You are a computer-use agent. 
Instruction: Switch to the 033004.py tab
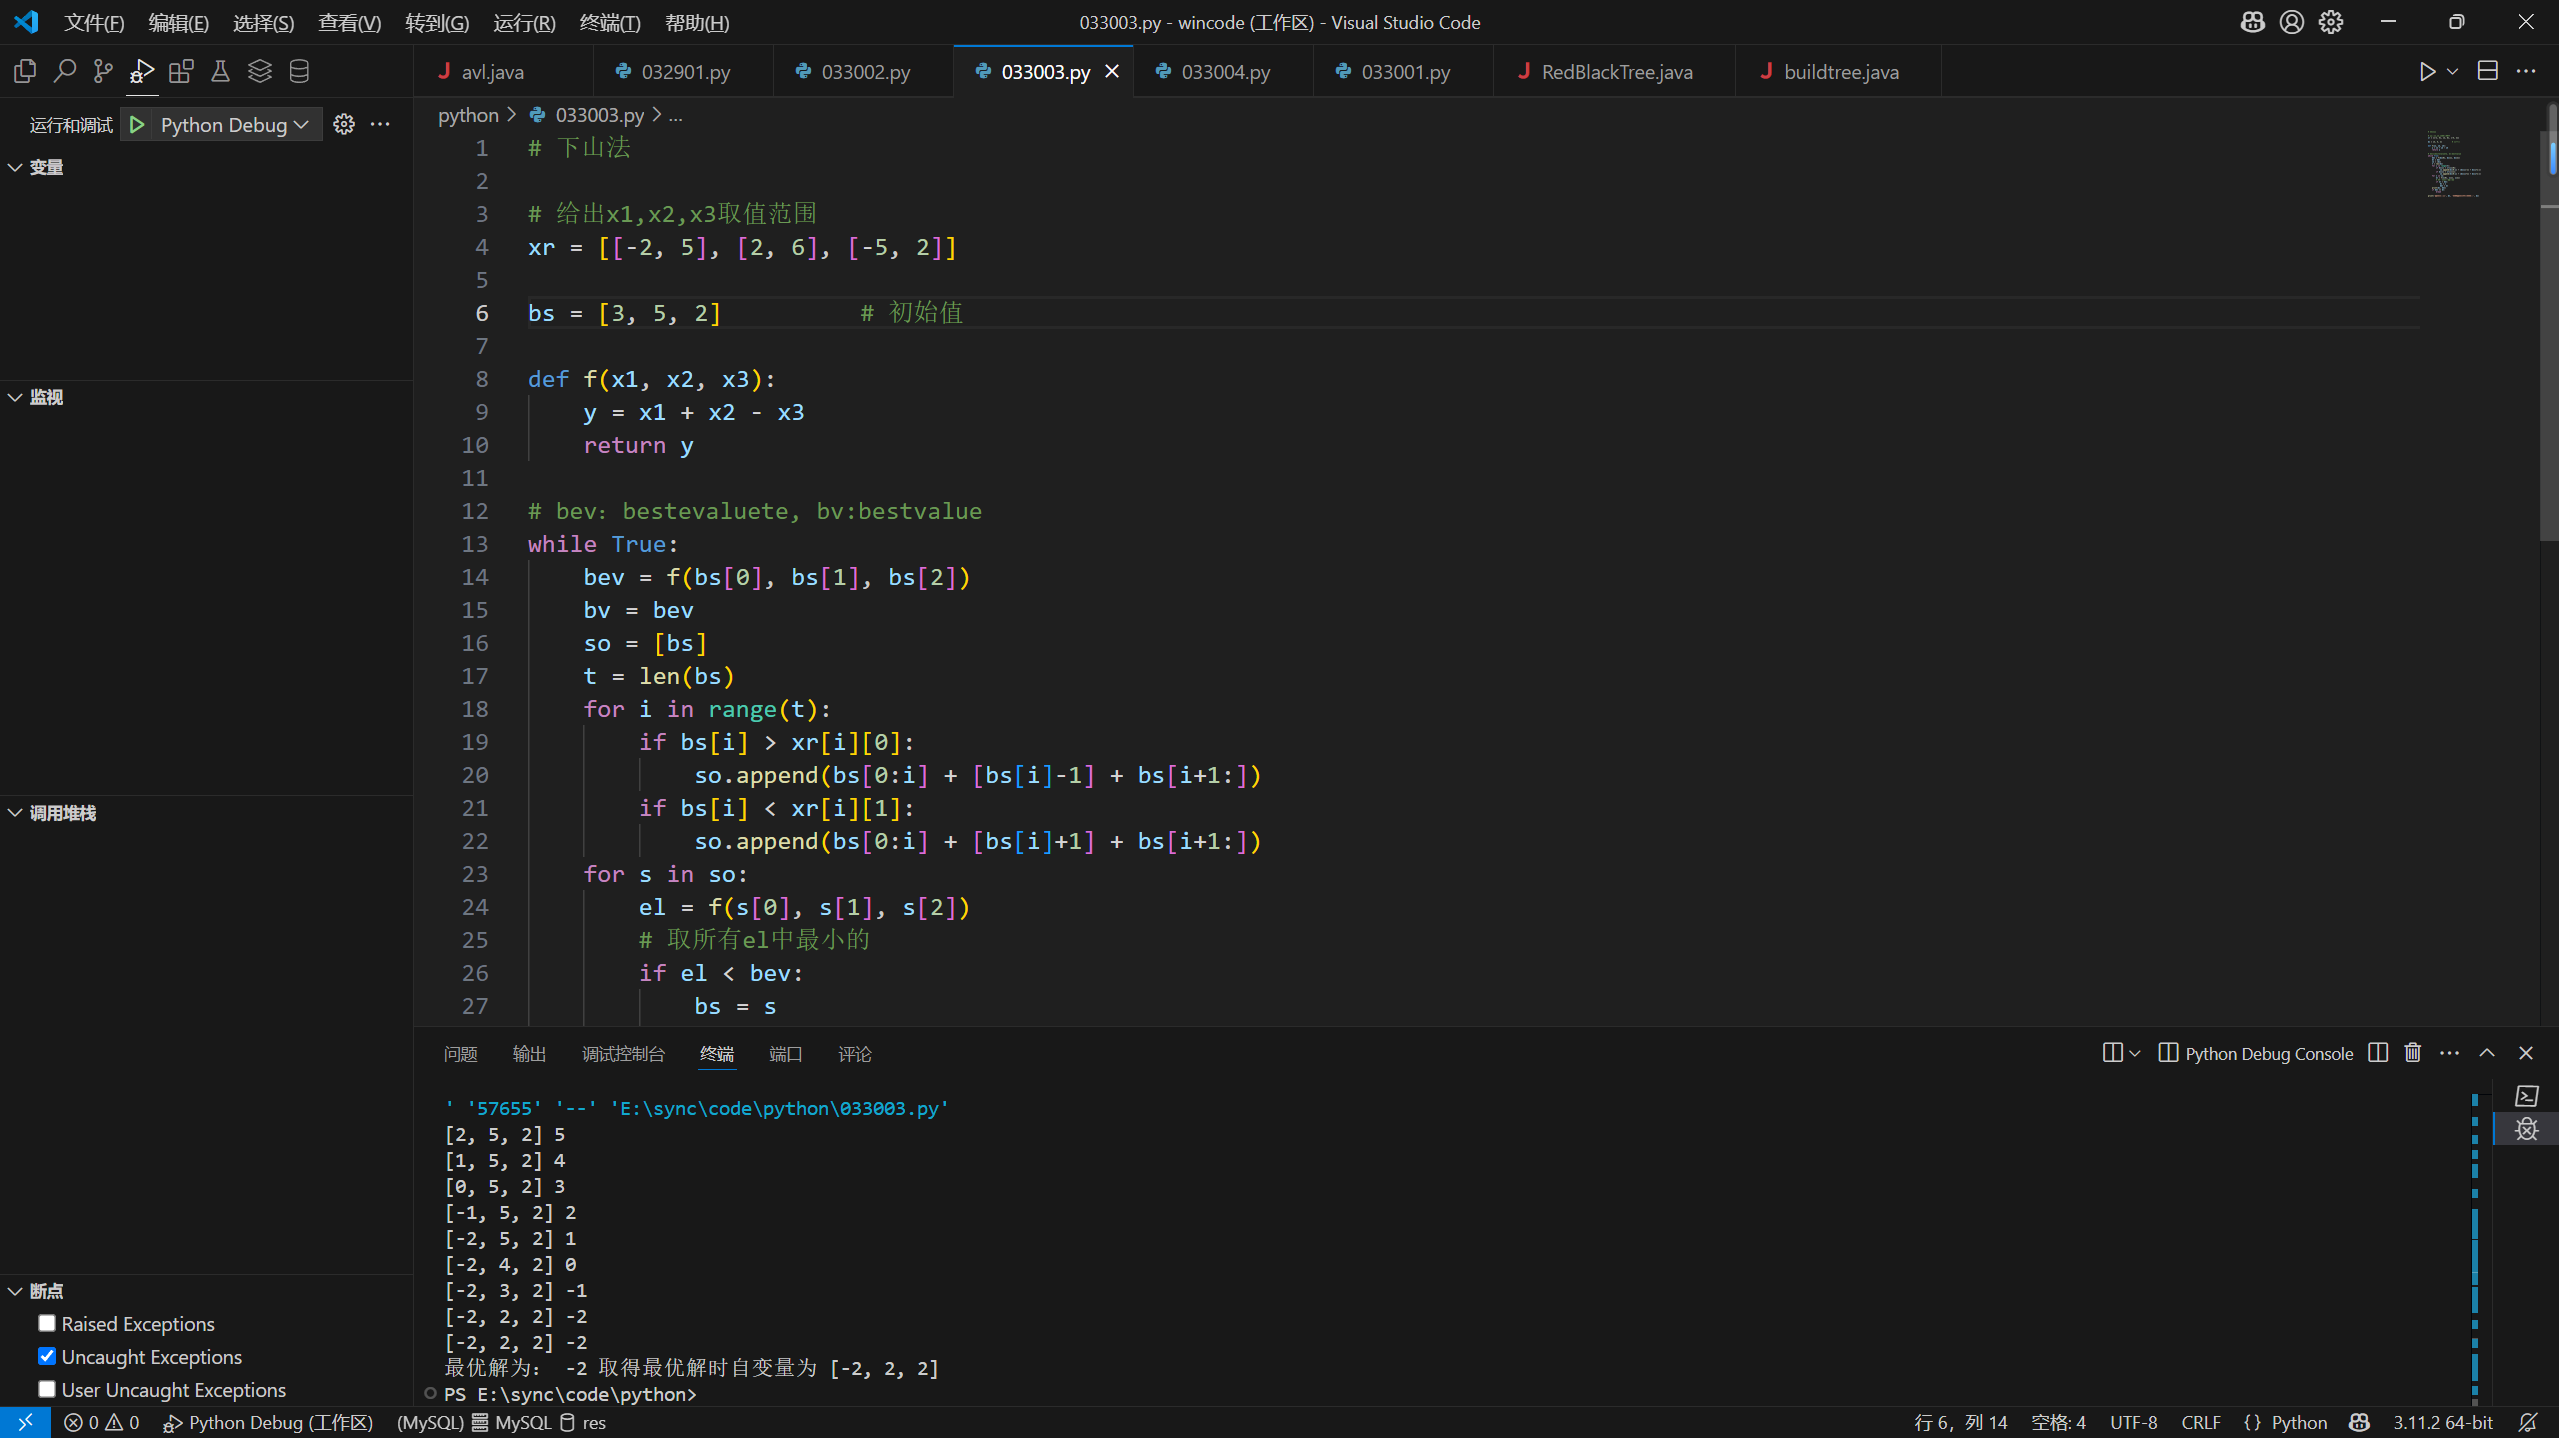coord(1225,72)
